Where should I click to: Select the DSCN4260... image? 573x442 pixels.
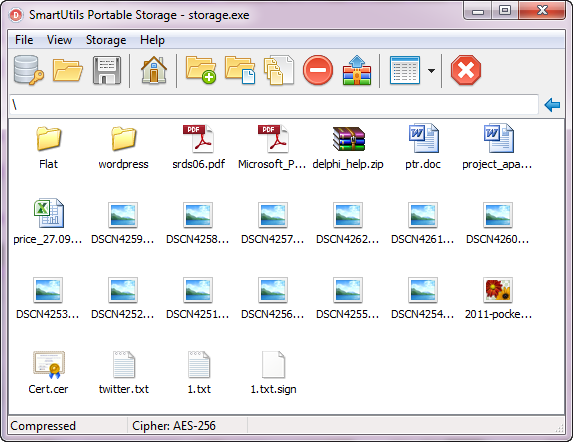[497, 222]
